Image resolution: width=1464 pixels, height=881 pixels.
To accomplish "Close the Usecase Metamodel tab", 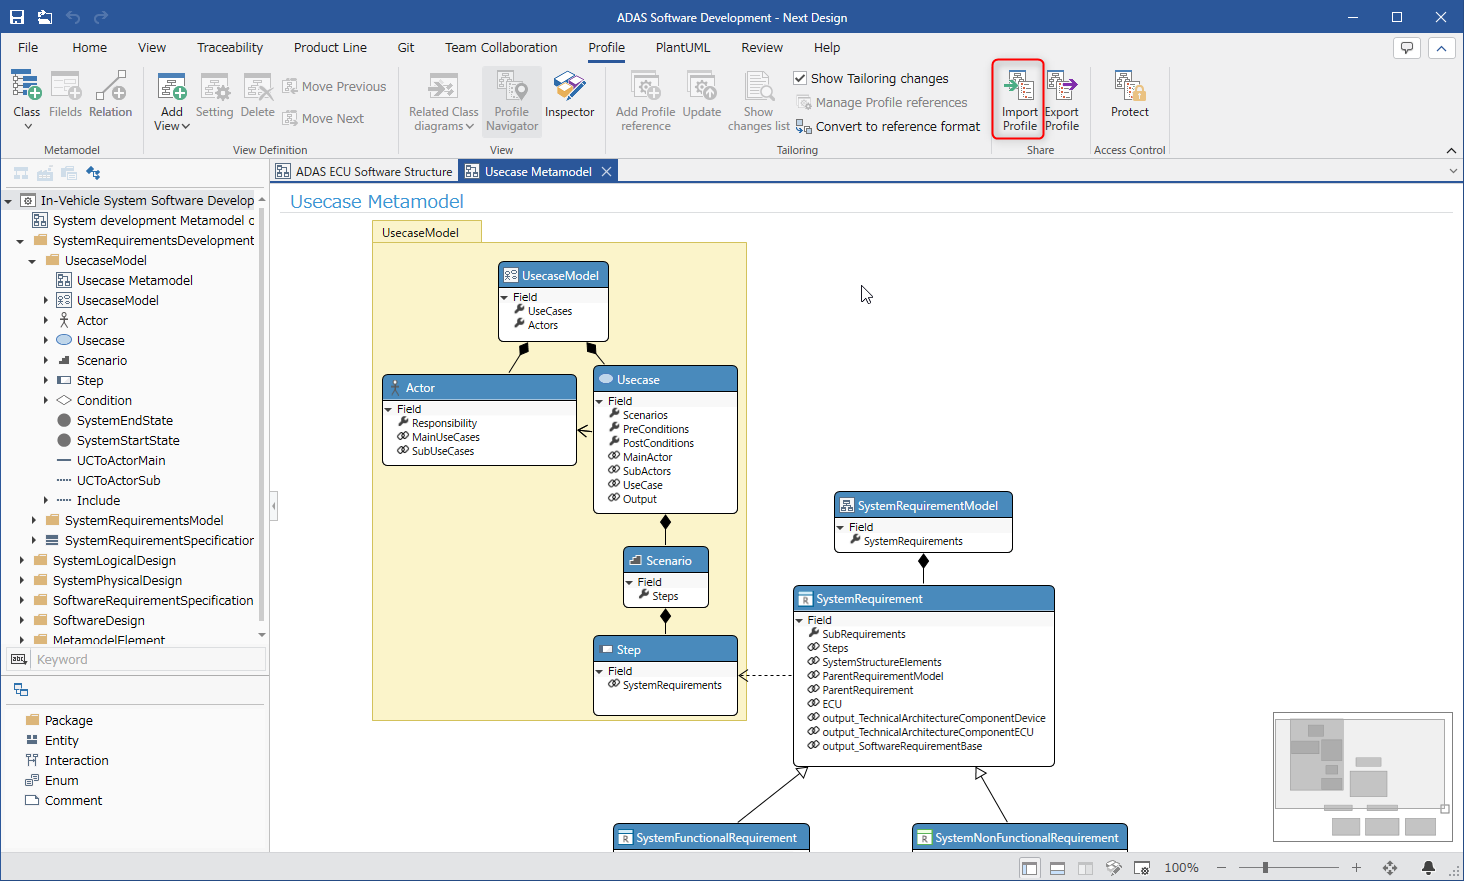I will point(606,171).
